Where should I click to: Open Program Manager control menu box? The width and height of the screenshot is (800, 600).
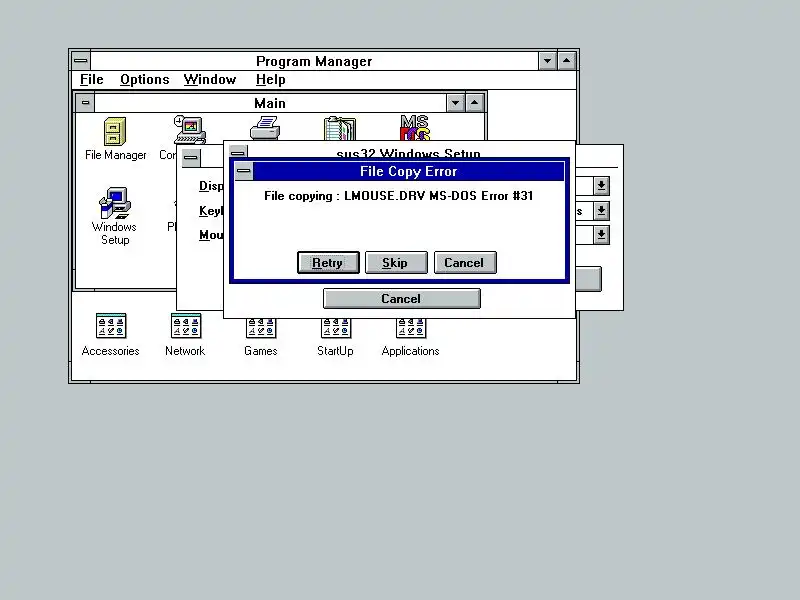tap(81, 61)
